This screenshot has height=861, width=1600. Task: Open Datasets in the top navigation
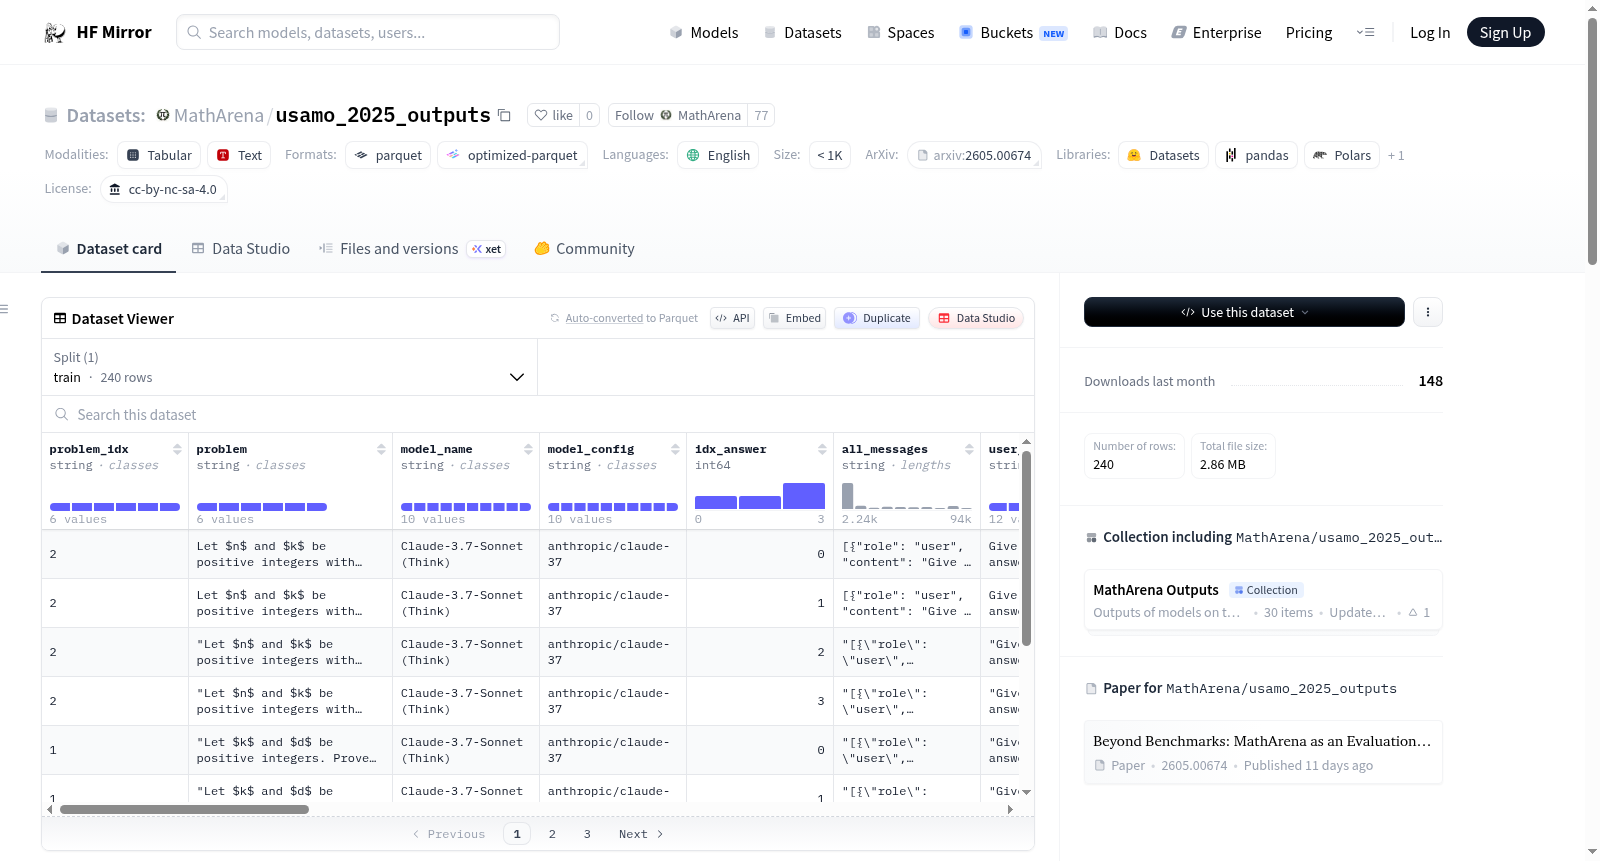802,33
